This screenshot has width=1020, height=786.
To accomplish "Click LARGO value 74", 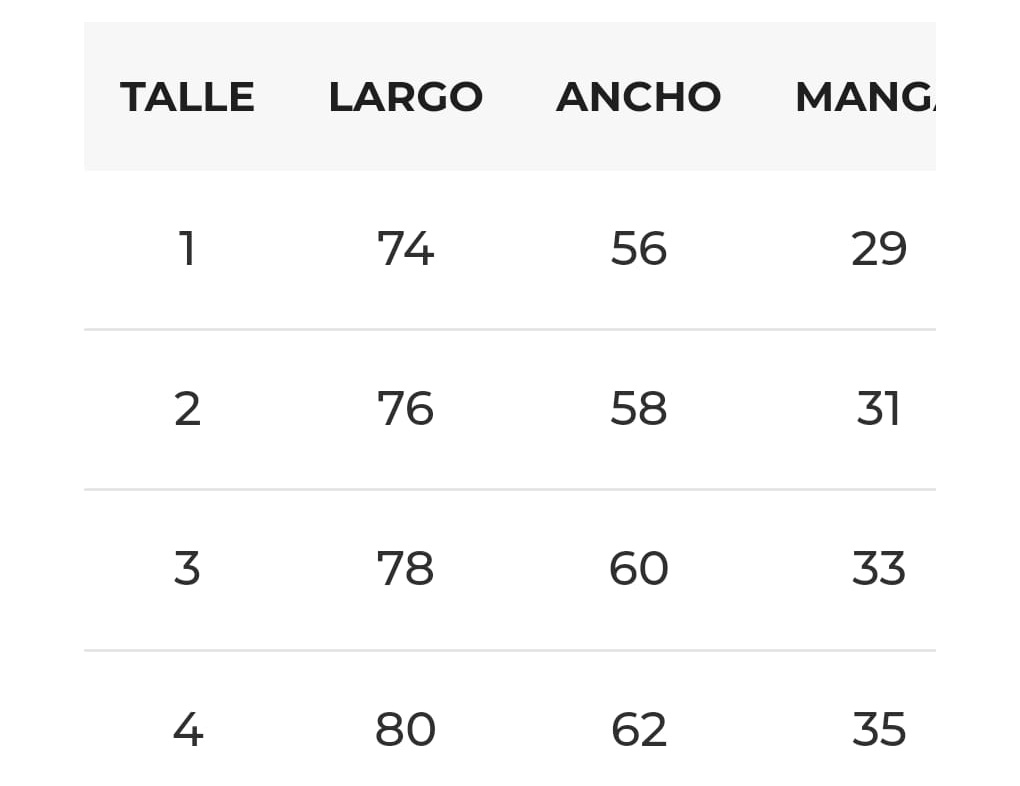I will [405, 249].
